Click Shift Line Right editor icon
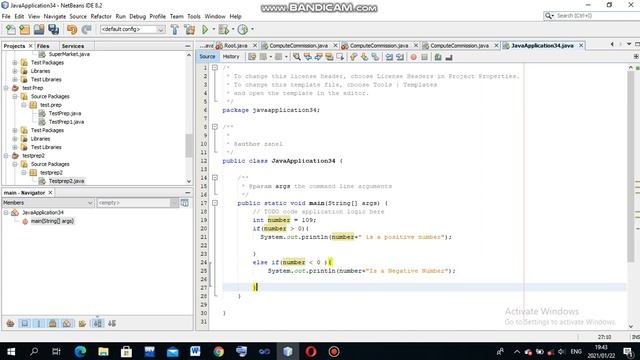640x360 pixels. [400, 57]
